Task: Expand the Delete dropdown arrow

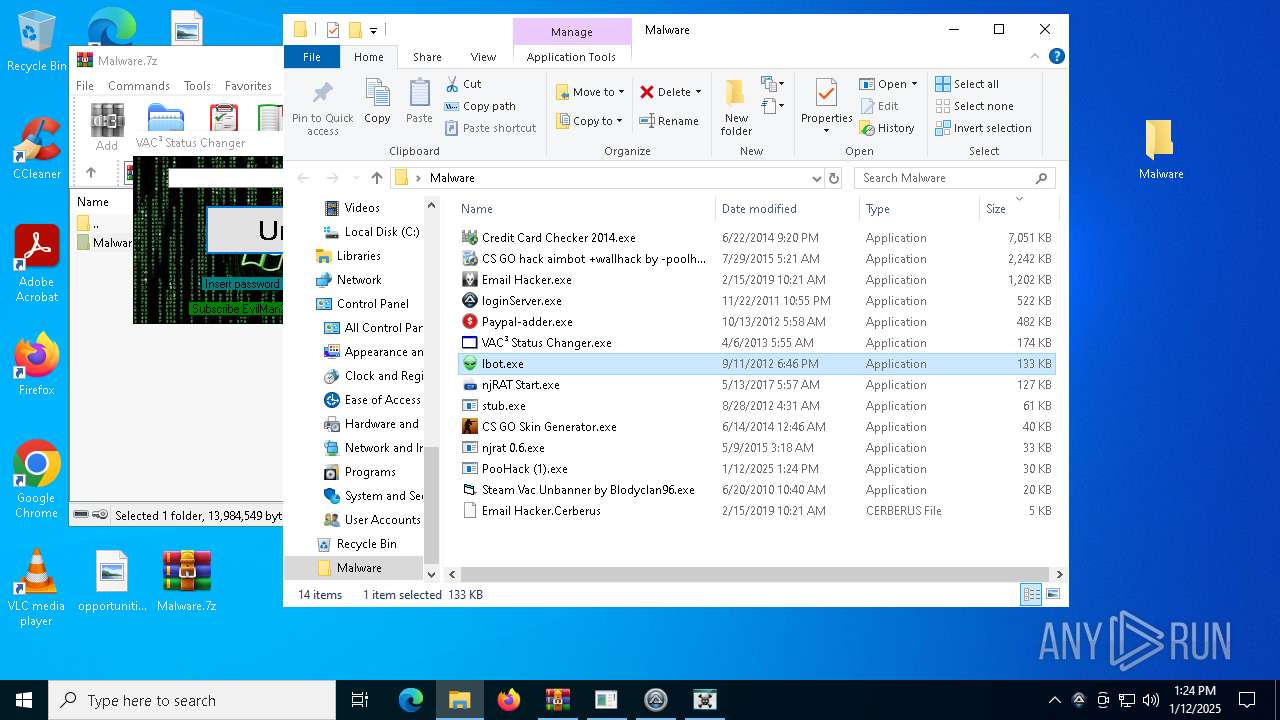Action: tap(698, 92)
